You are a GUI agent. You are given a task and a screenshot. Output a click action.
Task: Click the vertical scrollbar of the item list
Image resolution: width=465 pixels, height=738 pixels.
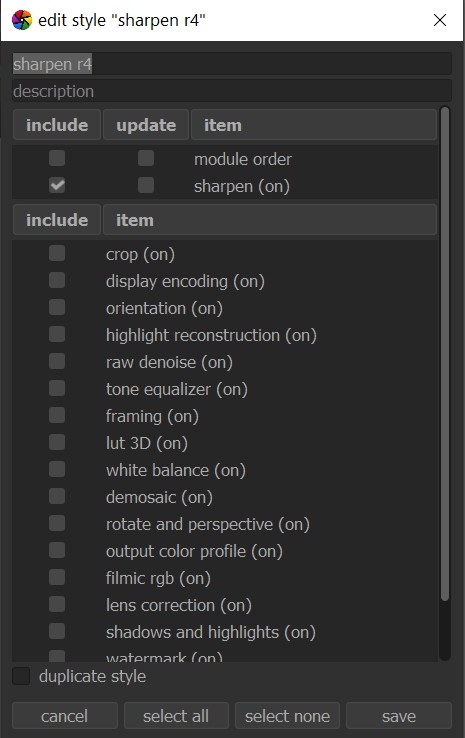point(445,353)
